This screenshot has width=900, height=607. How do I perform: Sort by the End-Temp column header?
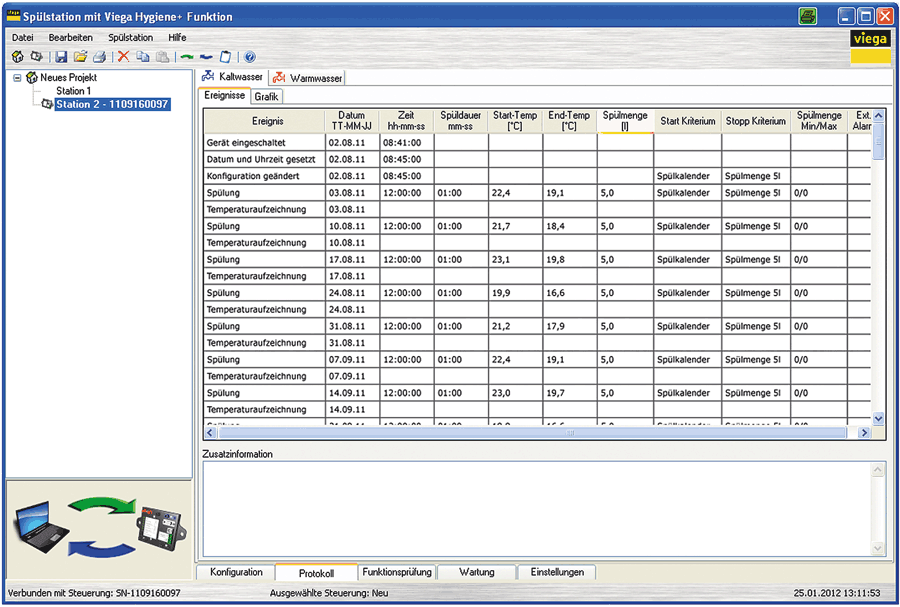pos(569,121)
